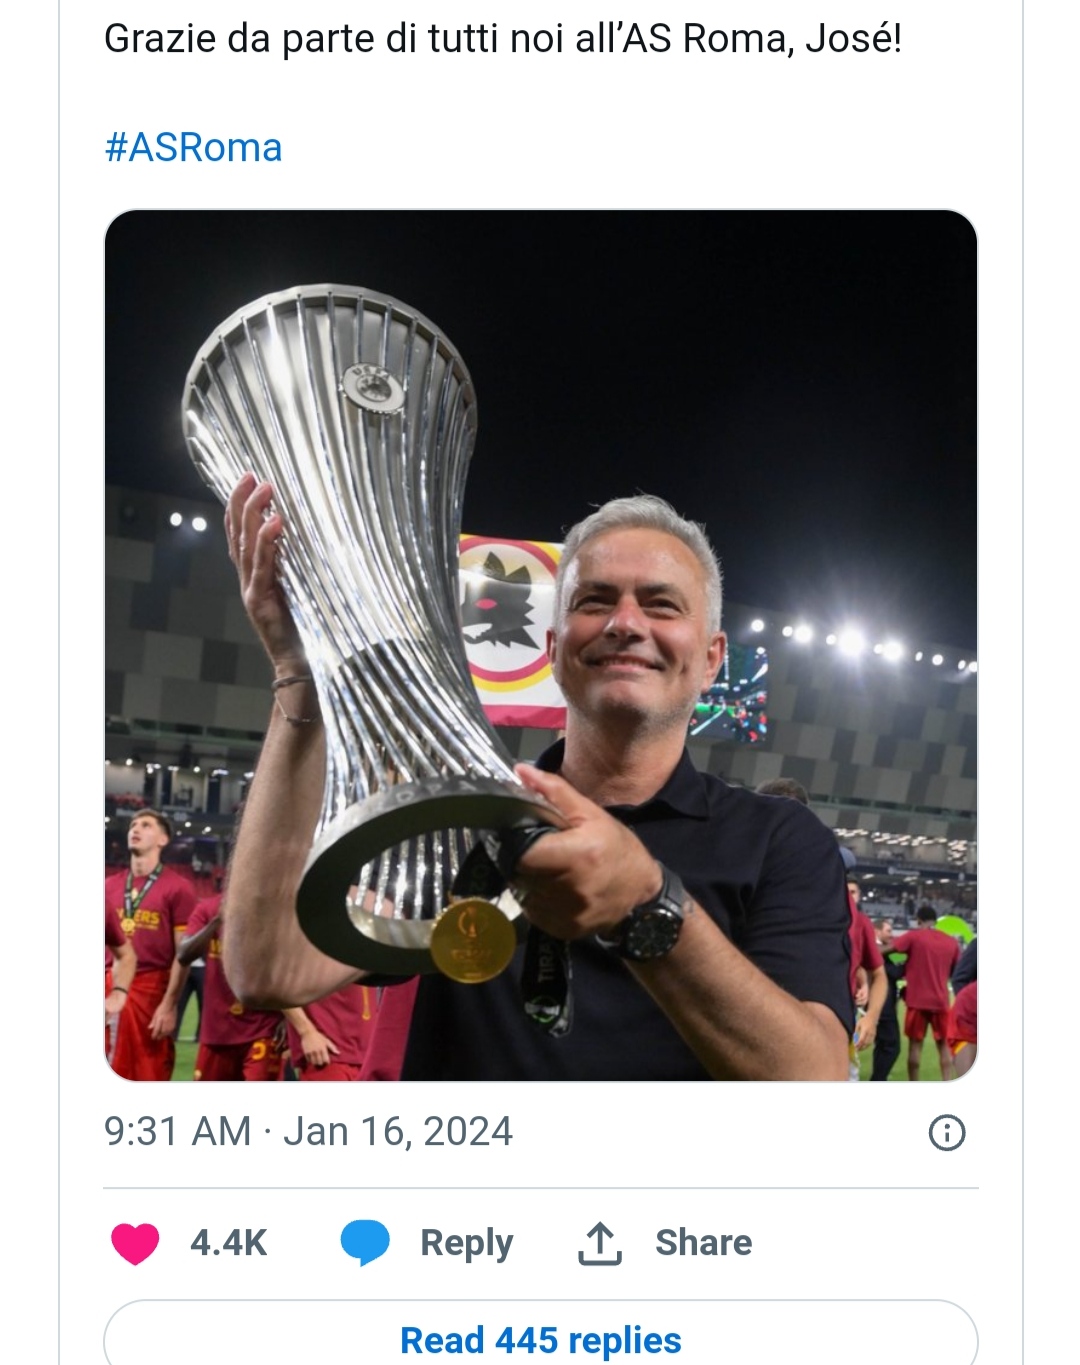Open the photo by clicking the silver trophy

370,600
